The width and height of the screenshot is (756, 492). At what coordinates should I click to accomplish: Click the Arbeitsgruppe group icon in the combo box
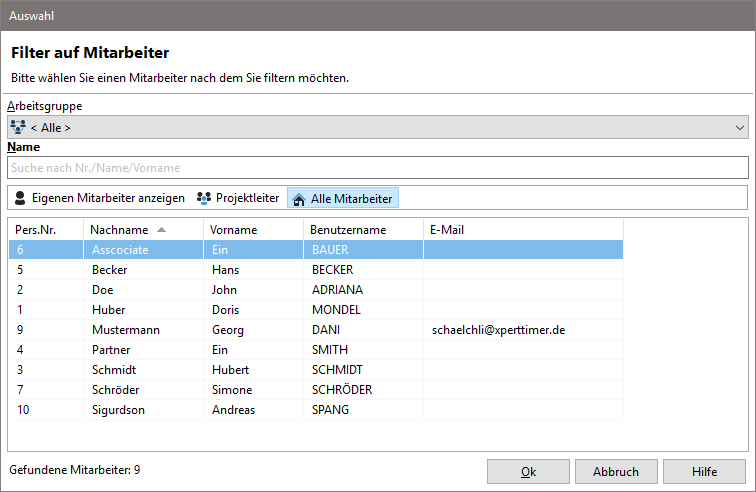pyautogui.click(x=18, y=127)
